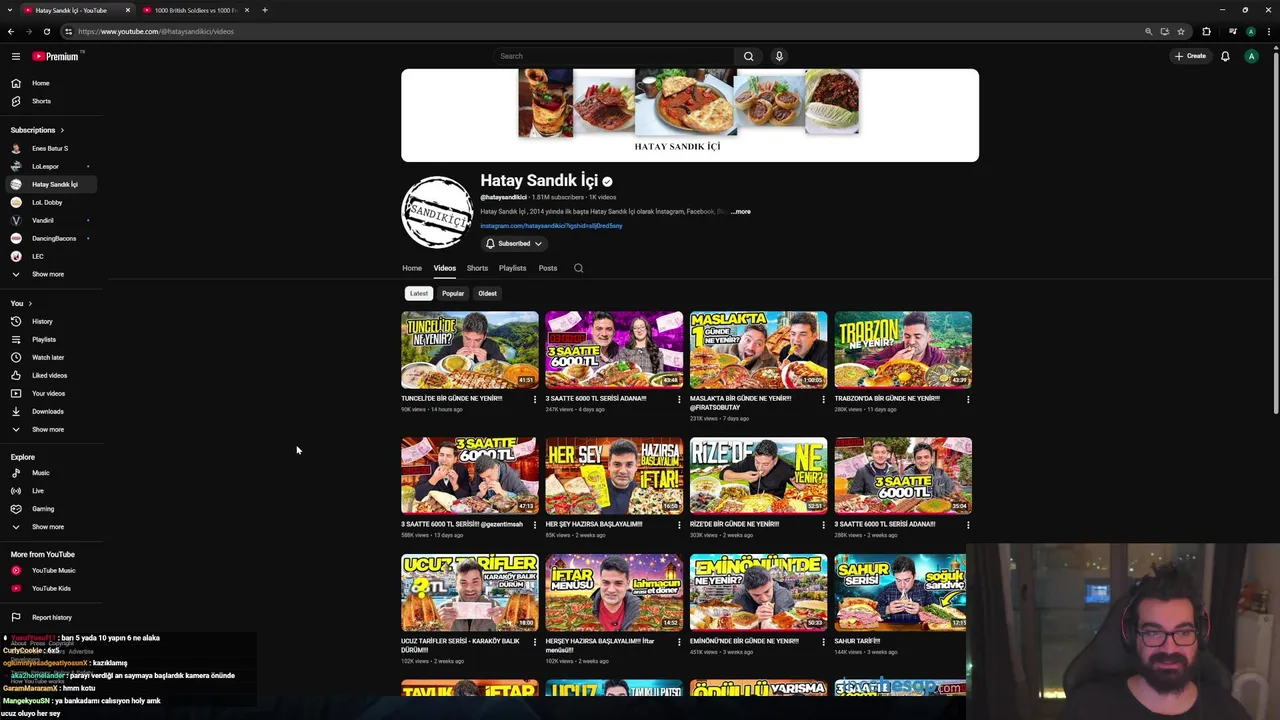1280x720 pixels.
Task: Click the browser reload button
Action: pos(47,31)
